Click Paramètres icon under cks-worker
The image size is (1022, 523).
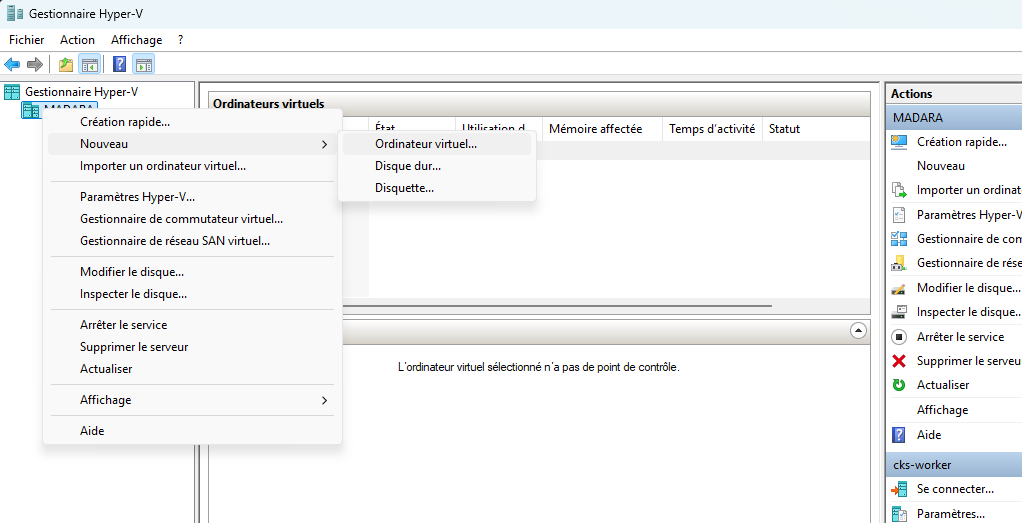point(899,514)
